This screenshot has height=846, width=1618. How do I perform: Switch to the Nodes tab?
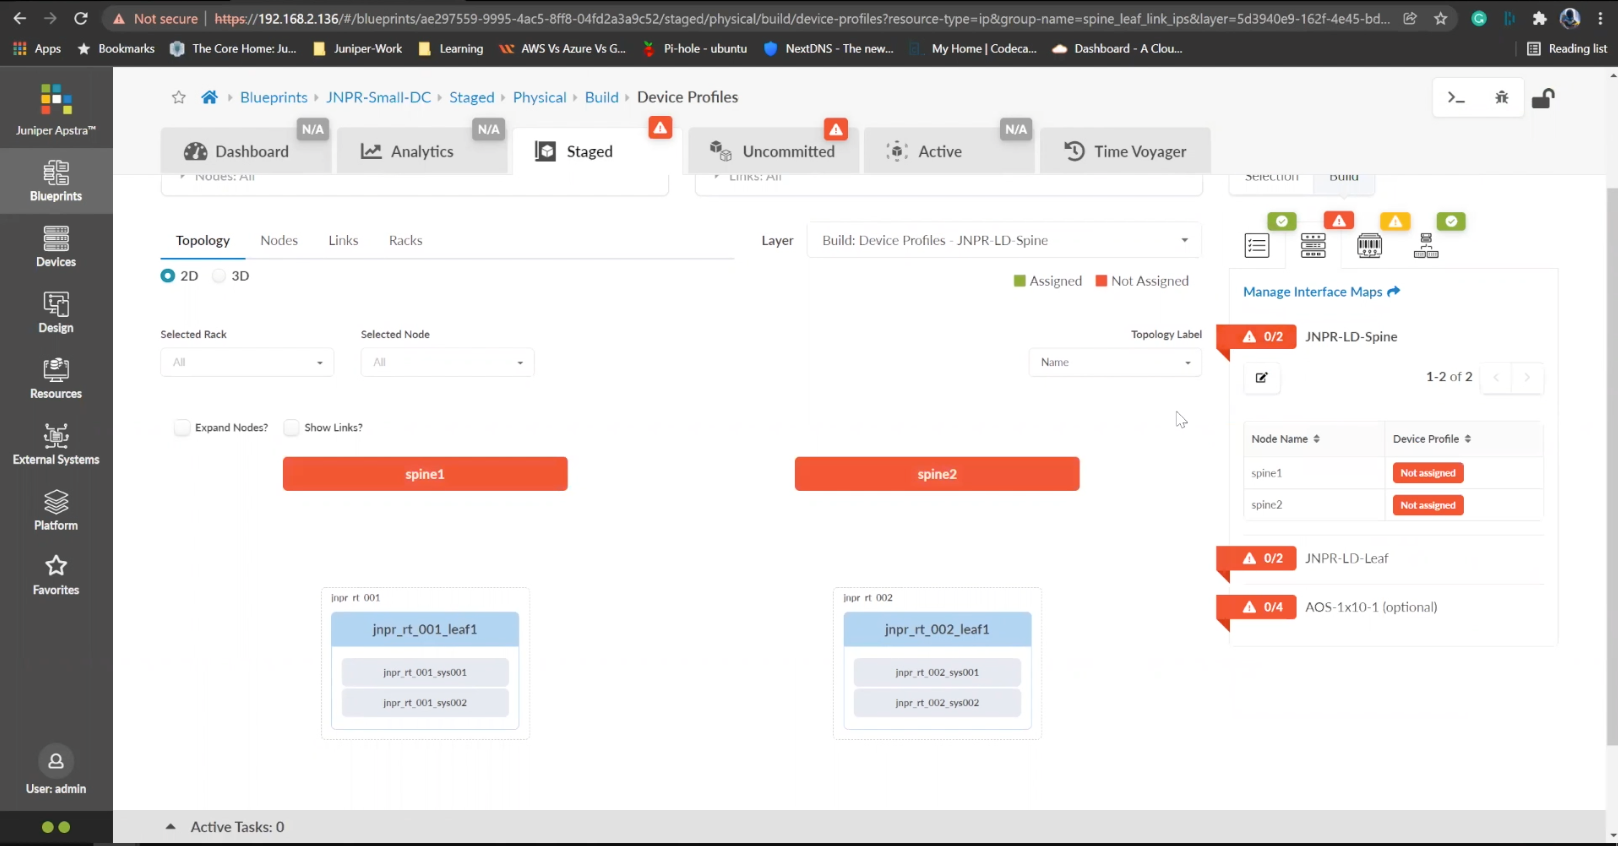point(279,240)
